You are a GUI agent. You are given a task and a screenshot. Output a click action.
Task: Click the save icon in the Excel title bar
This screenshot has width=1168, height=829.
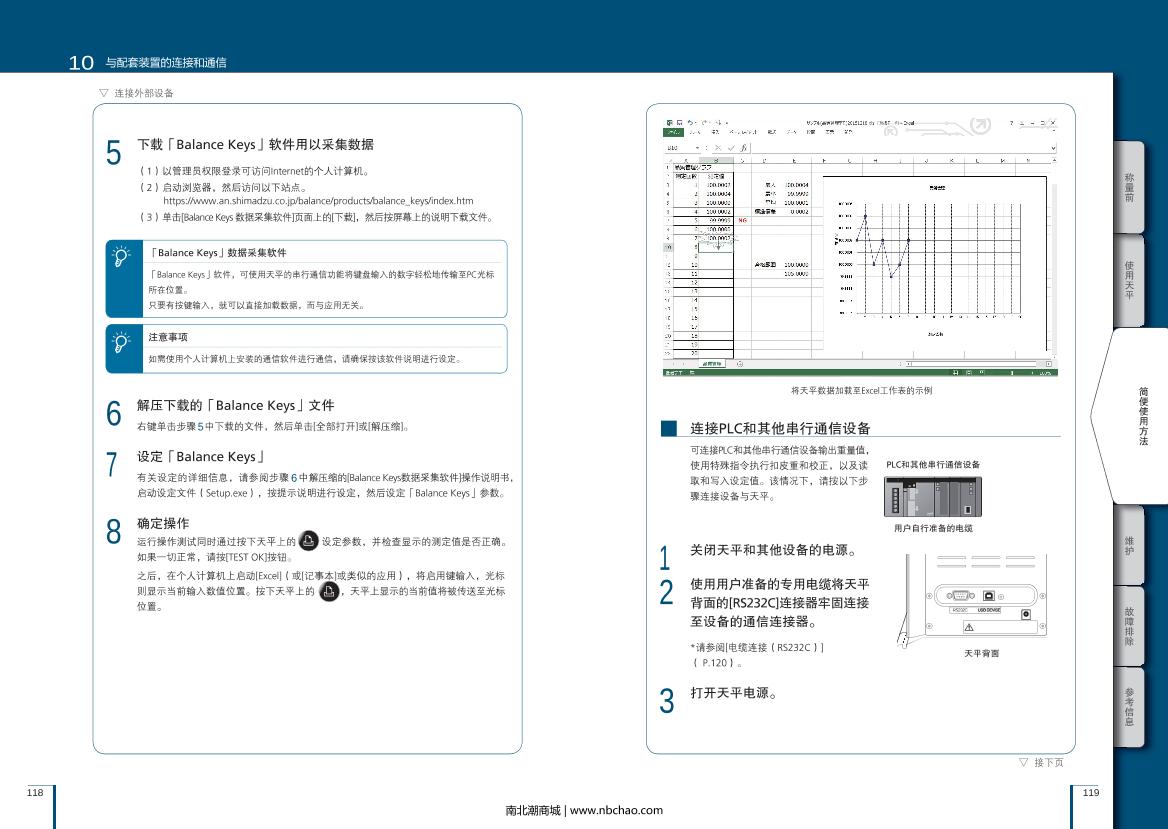(679, 122)
